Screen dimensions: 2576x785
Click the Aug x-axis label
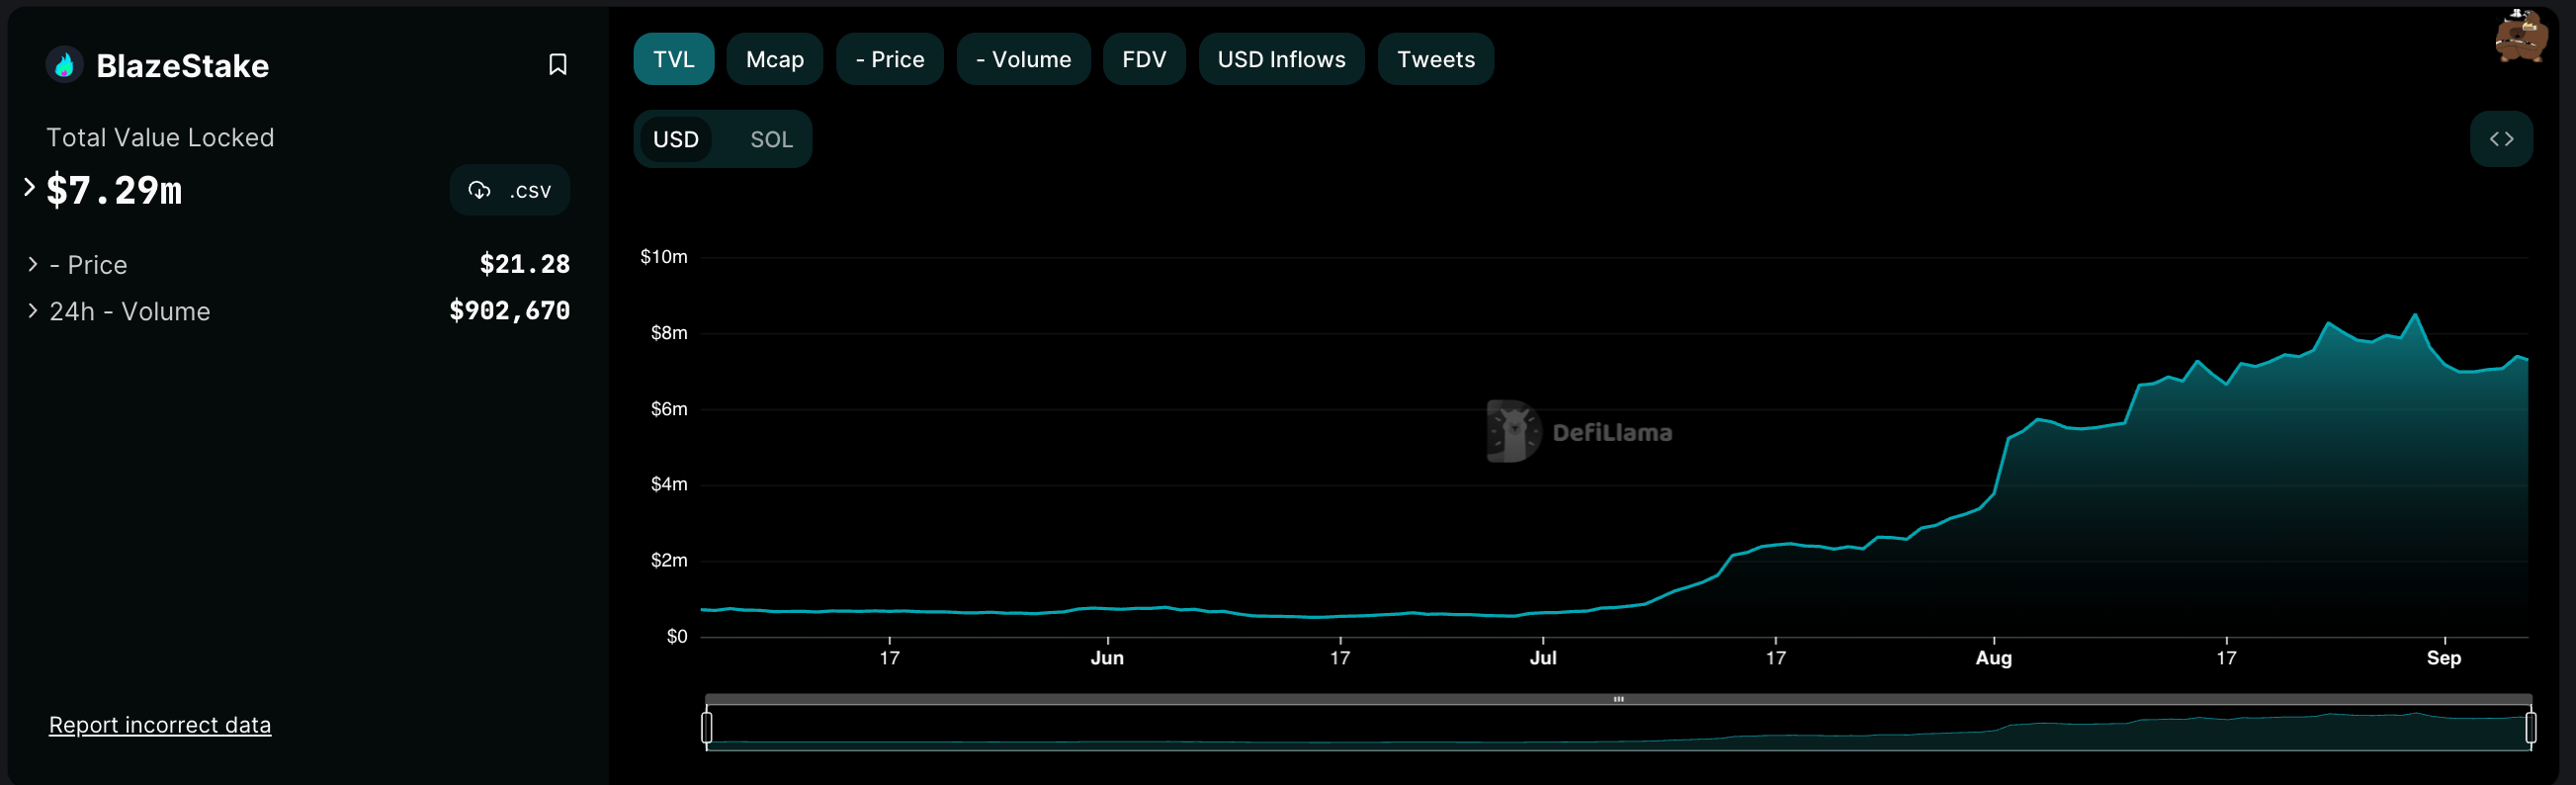[1994, 658]
